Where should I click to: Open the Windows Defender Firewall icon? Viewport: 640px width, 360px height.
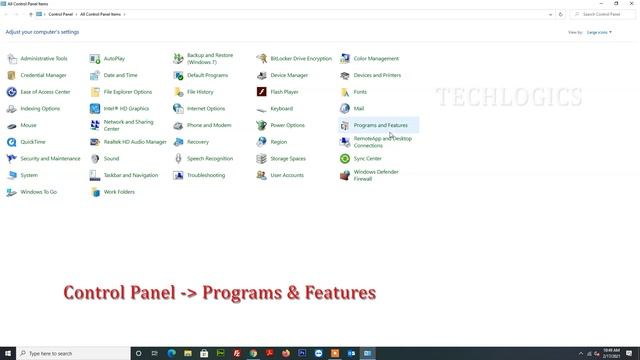(x=345, y=176)
